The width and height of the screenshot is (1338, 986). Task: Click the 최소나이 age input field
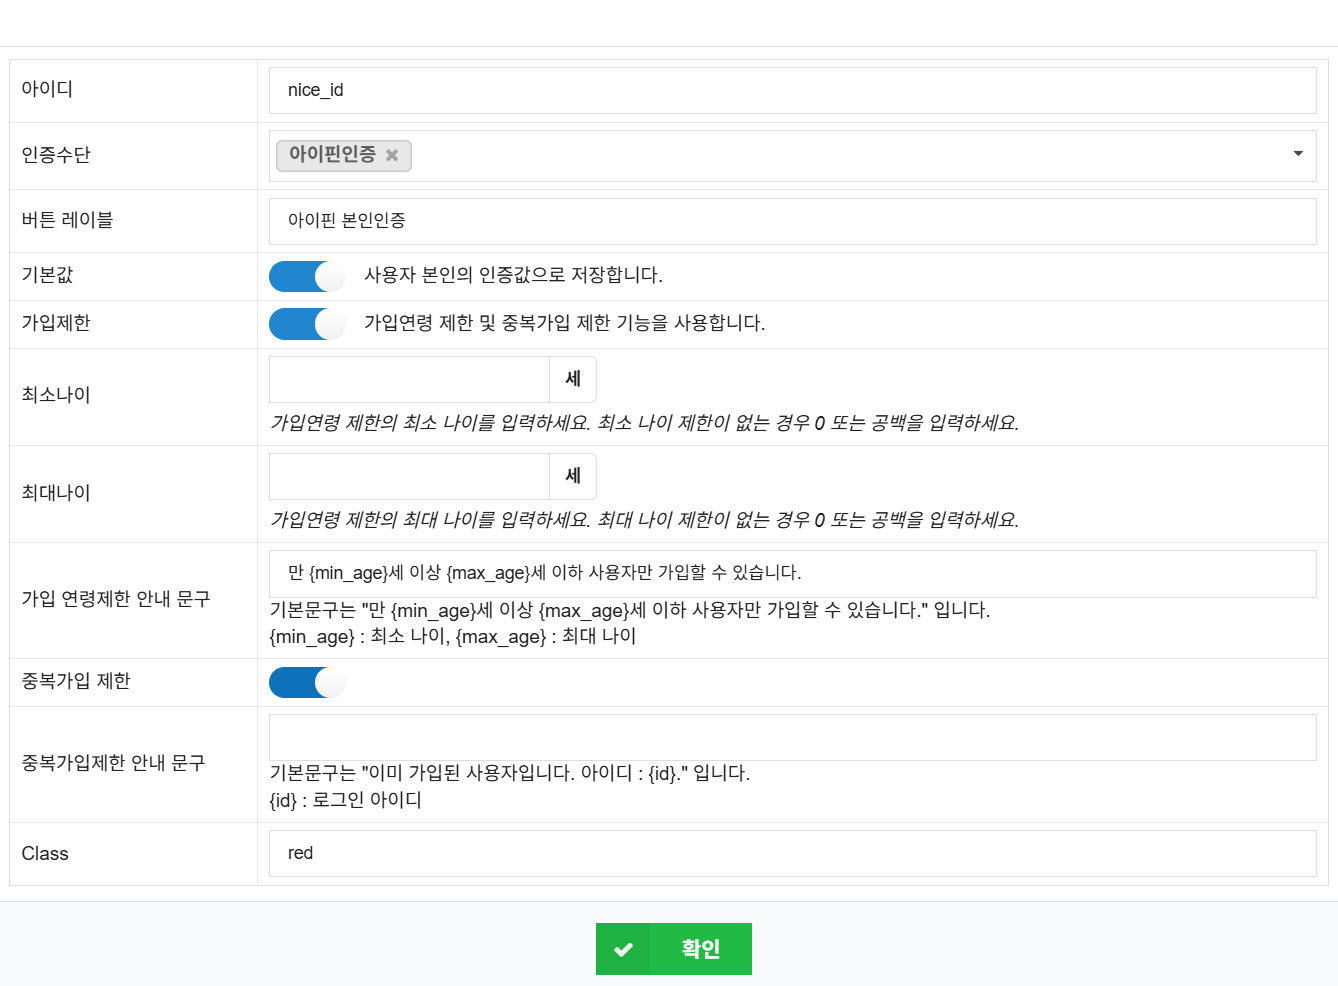pyautogui.click(x=409, y=380)
